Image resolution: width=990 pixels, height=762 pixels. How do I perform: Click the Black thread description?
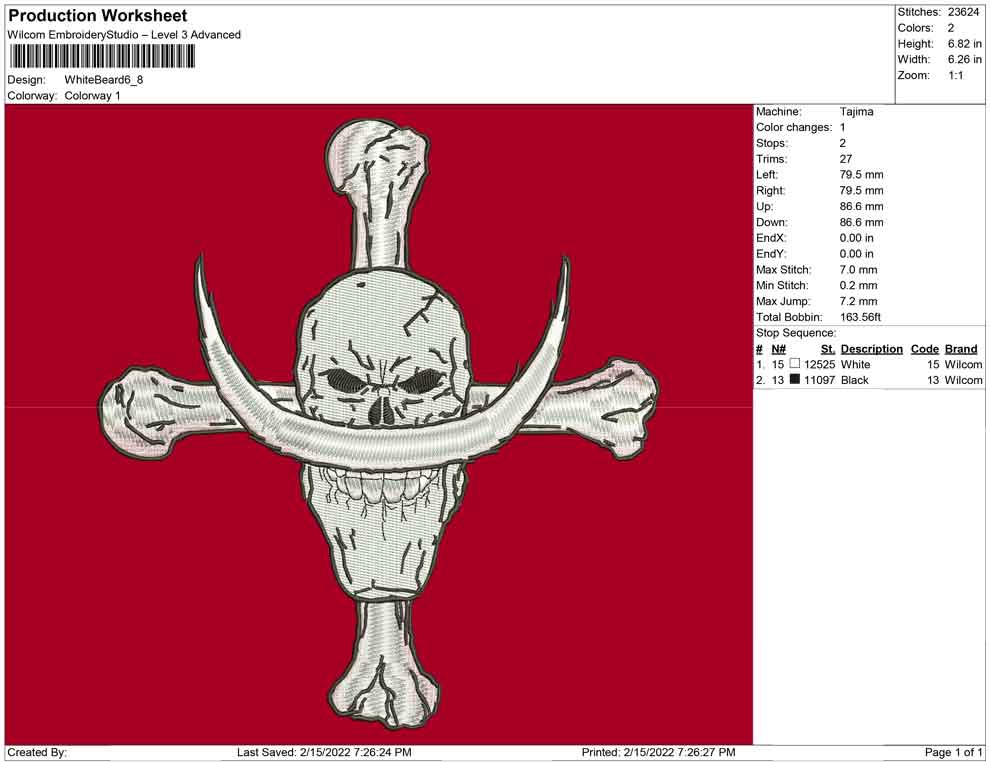(854, 380)
